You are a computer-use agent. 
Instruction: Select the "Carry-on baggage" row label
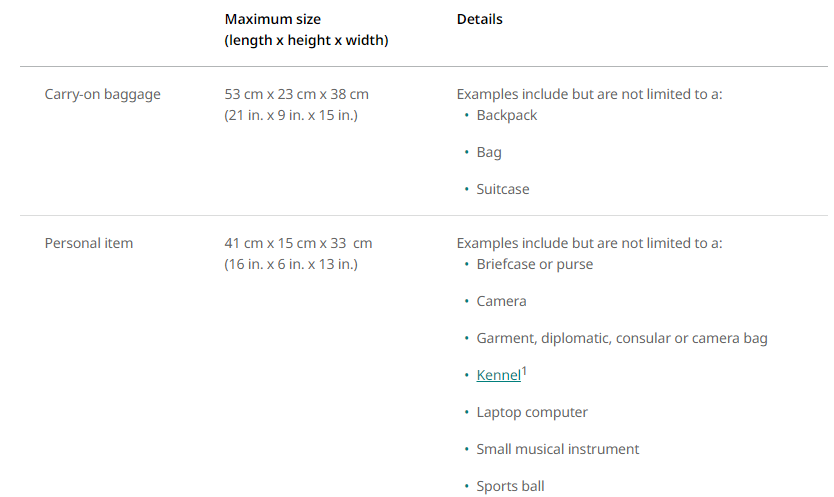click(102, 94)
